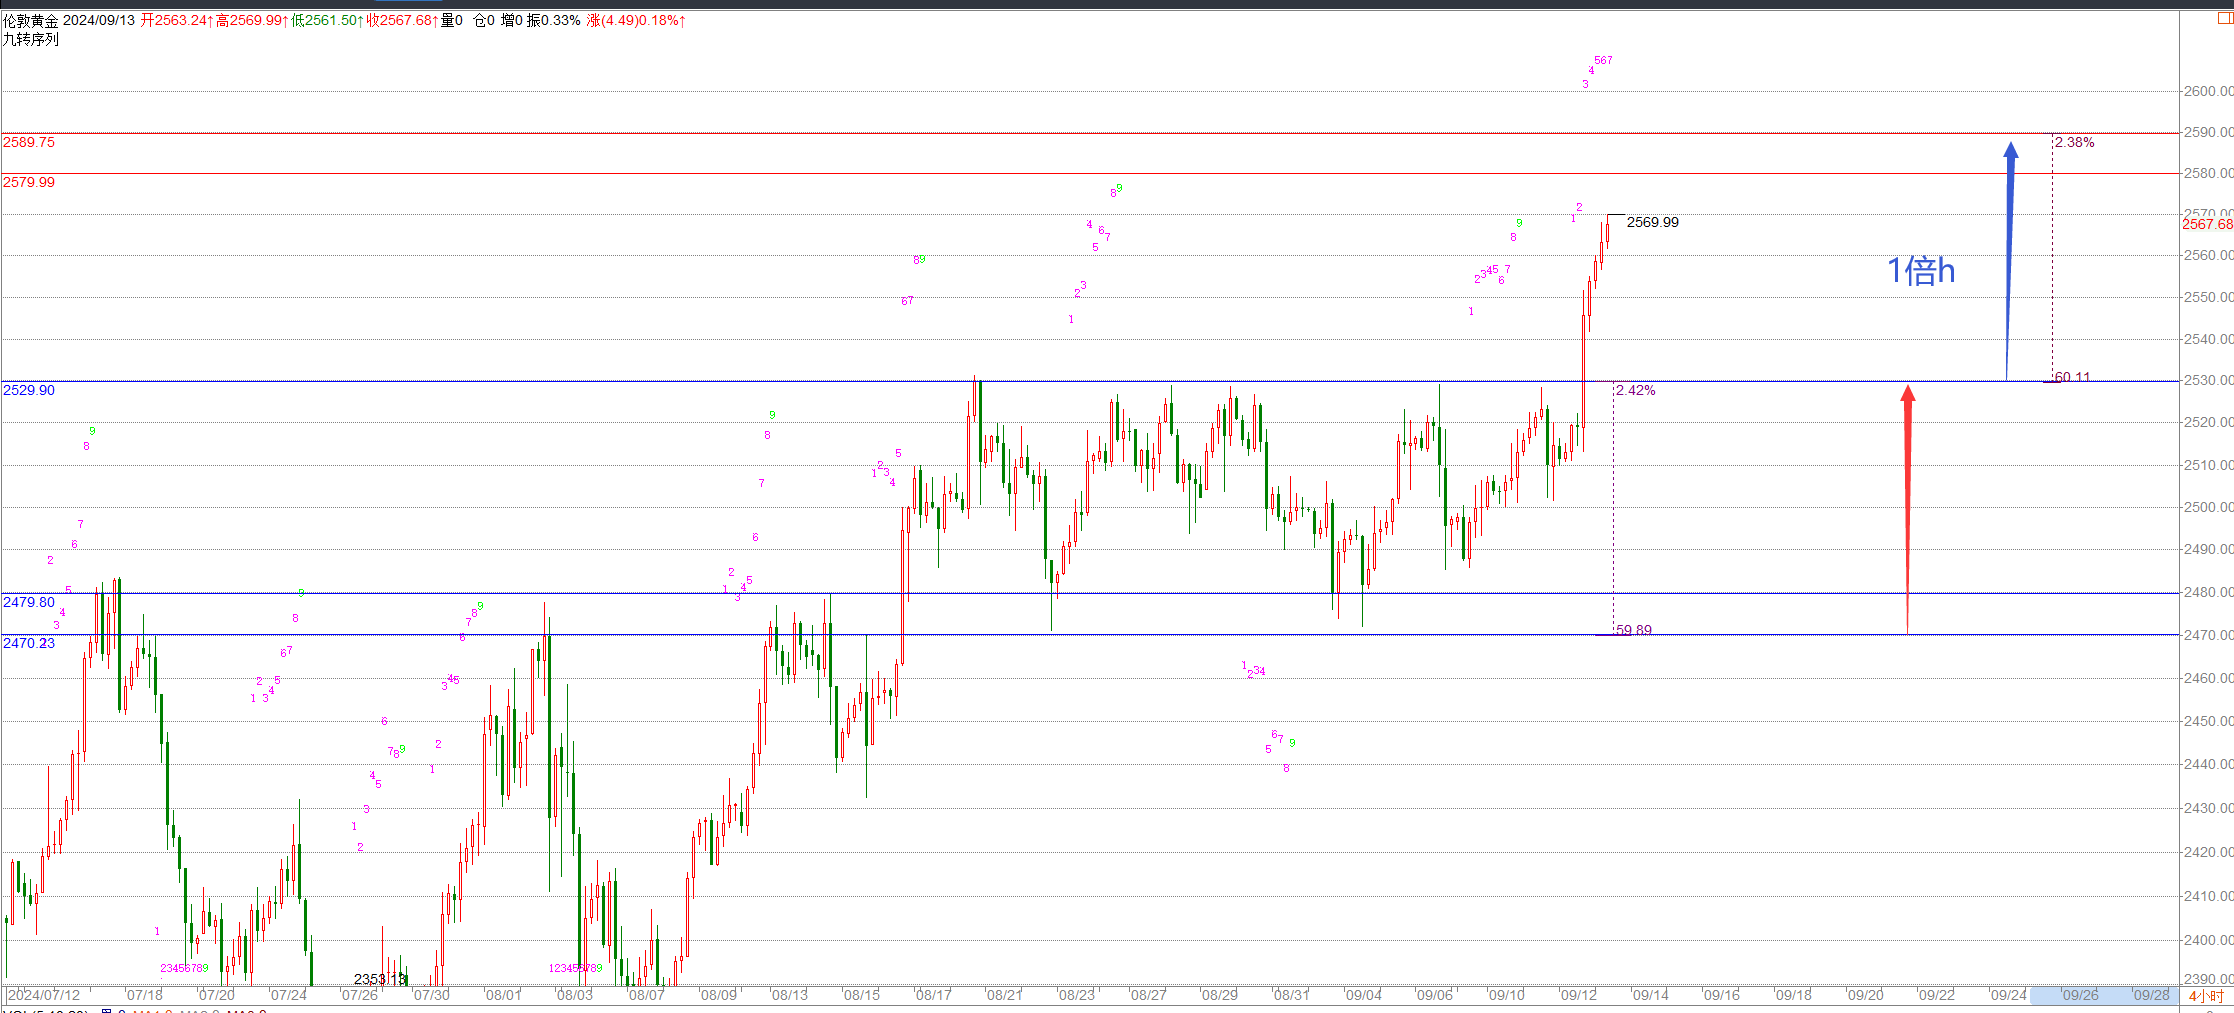Image resolution: width=2234 pixels, height=1013 pixels.
Task: Click the 振0.33% amplitude value
Action: click(x=554, y=20)
